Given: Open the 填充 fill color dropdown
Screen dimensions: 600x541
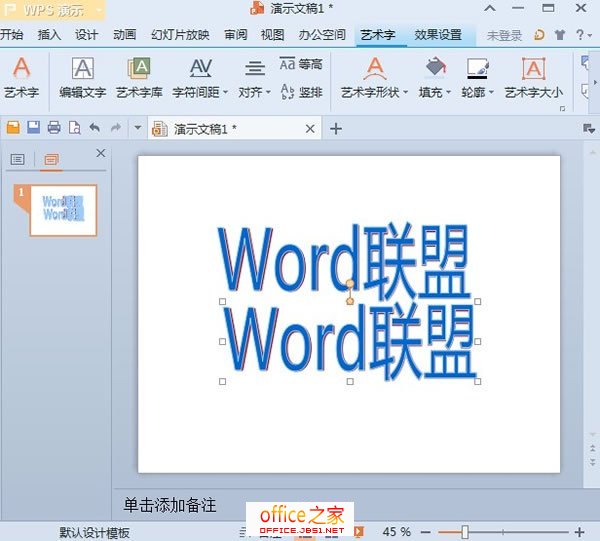Looking at the screenshot, I should click(435, 78).
